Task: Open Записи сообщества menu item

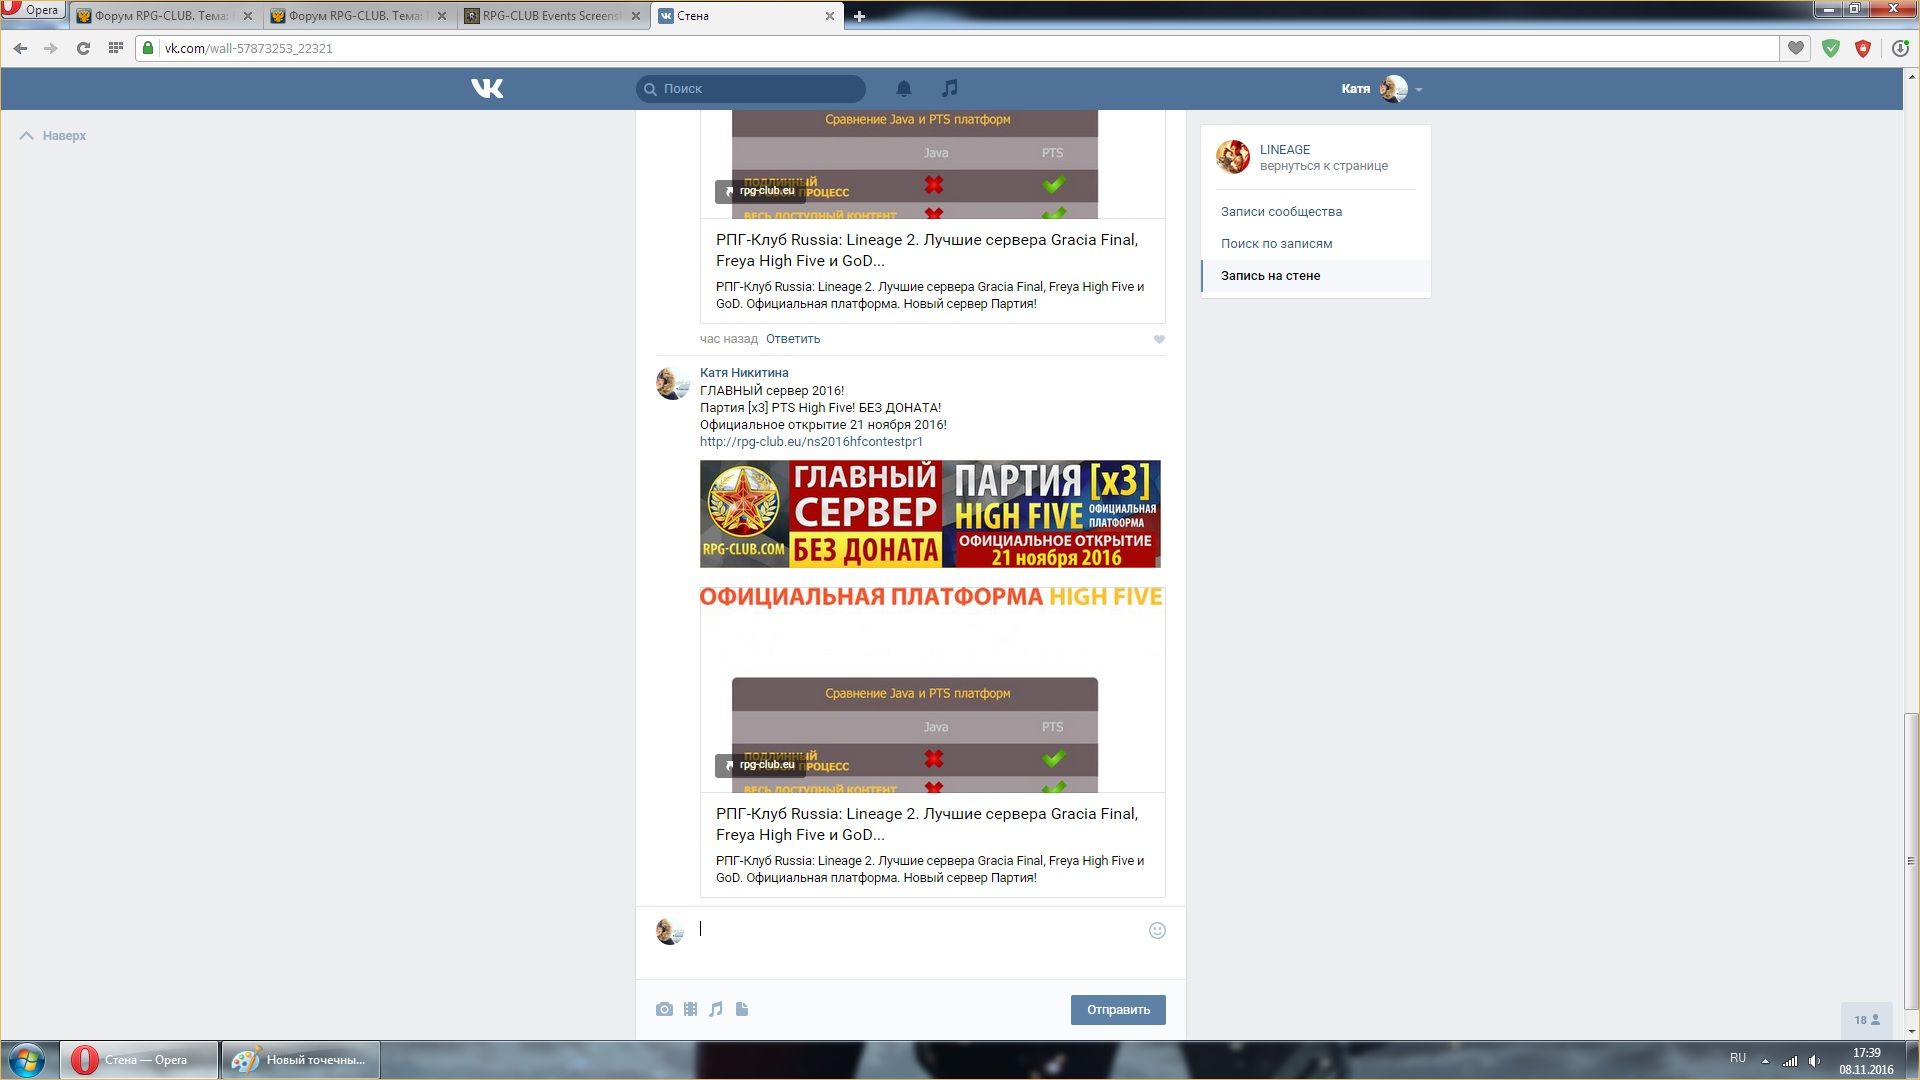Action: (x=1281, y=212)
